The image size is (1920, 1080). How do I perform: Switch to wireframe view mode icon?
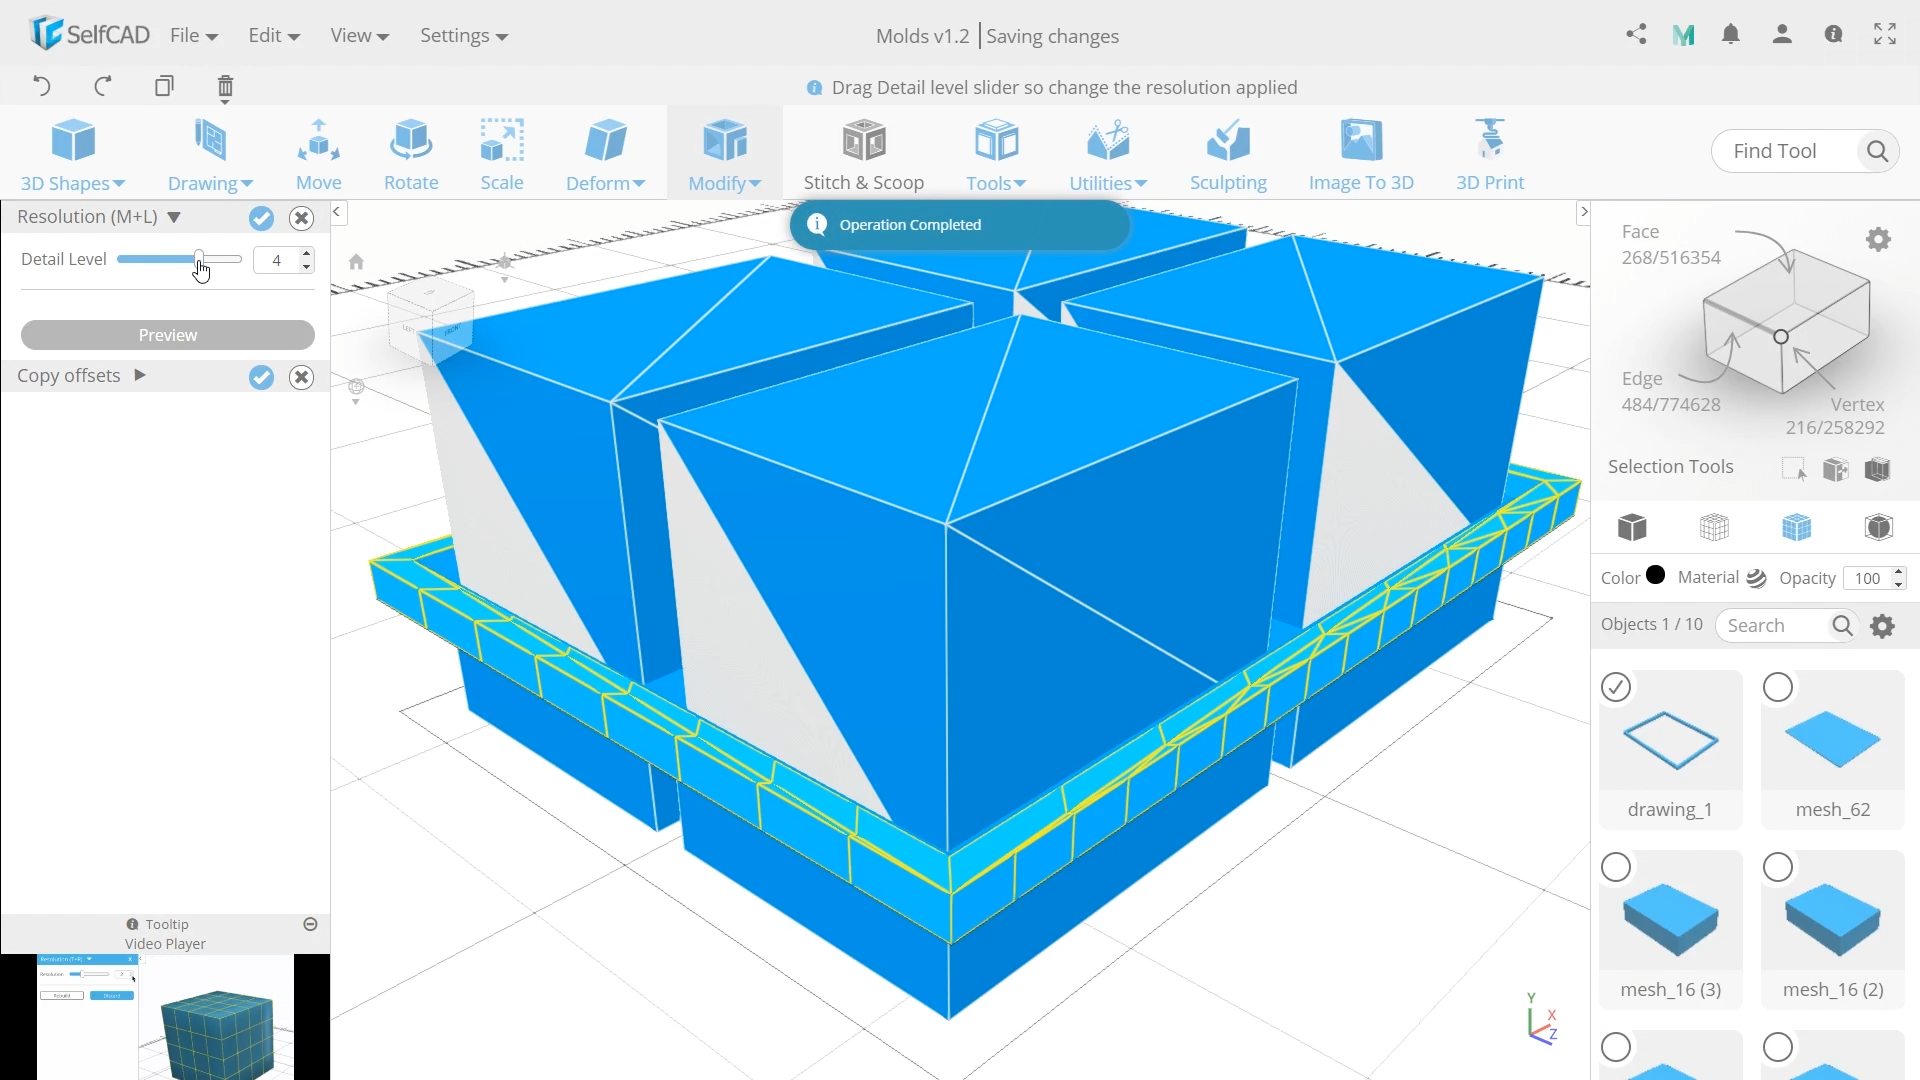pos(1714,527)
